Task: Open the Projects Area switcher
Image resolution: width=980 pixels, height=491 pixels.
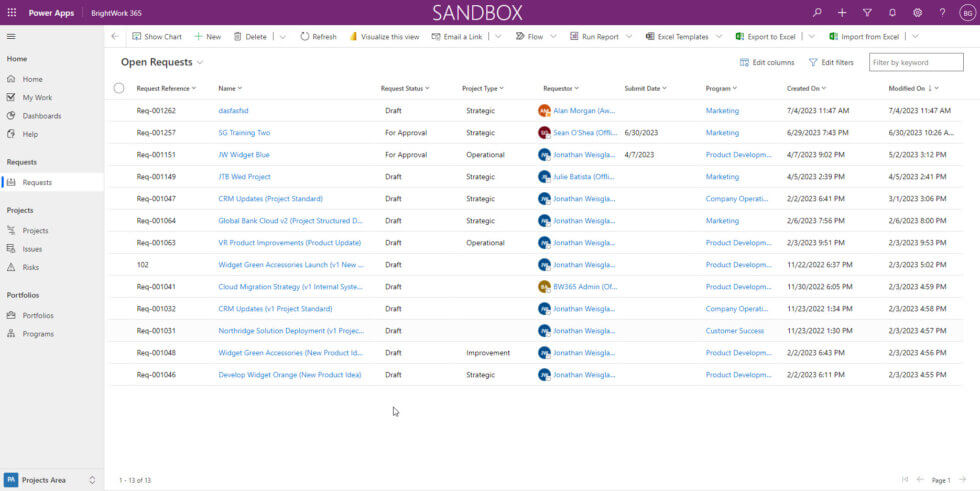Action: click(52, 480)
